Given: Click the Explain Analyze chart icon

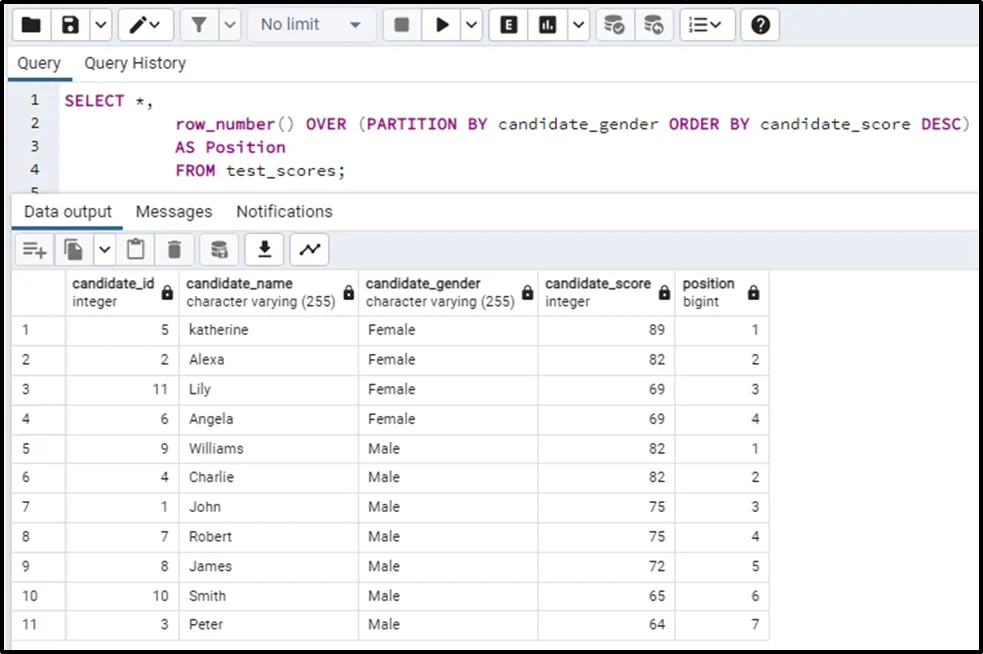Looking at the screenshot, I should click(548, 25).
